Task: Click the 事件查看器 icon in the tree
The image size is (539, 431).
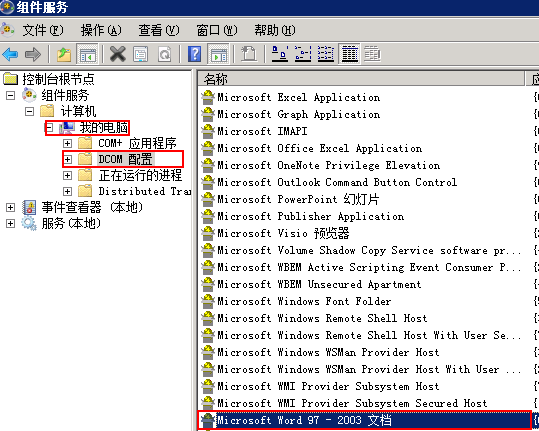Action: pos(29,207)
